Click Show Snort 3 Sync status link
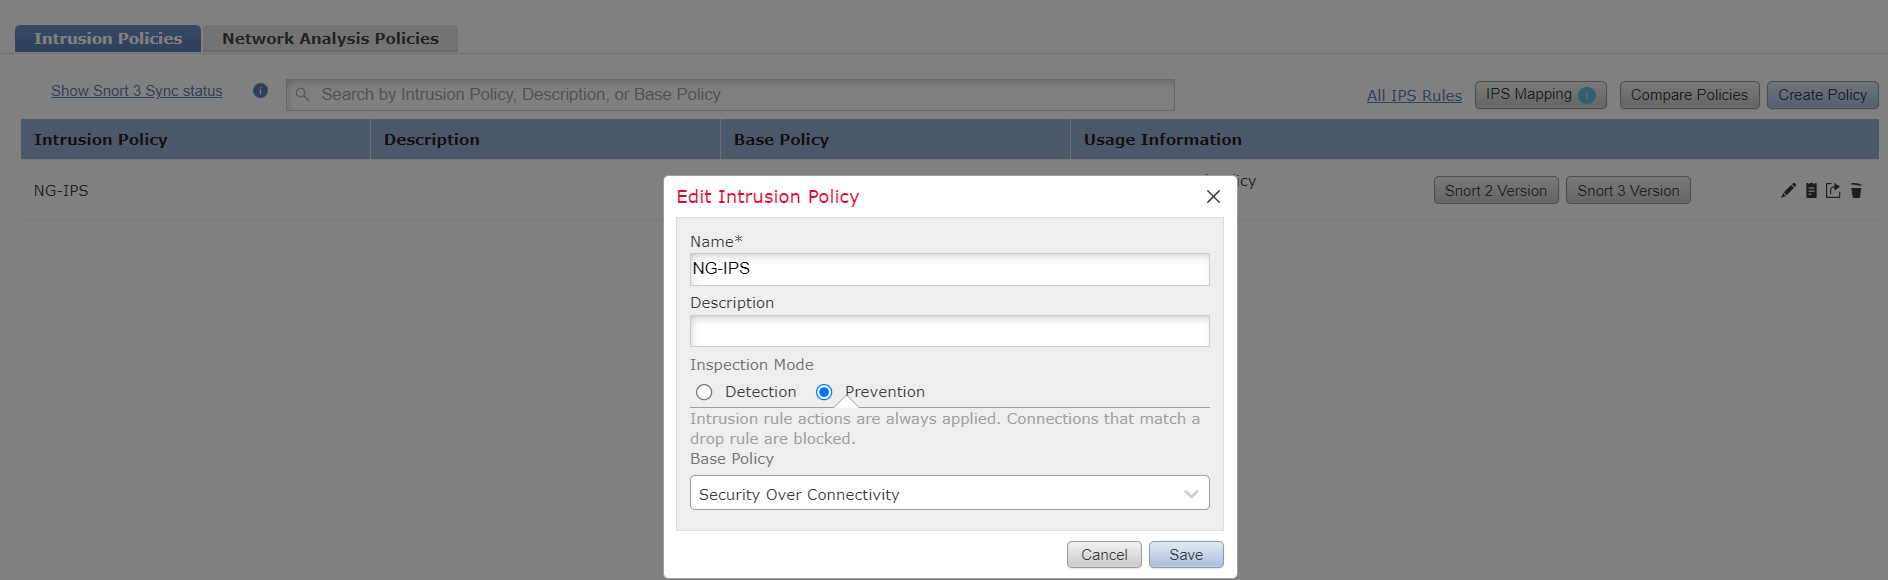 click(x=137, y=91)
